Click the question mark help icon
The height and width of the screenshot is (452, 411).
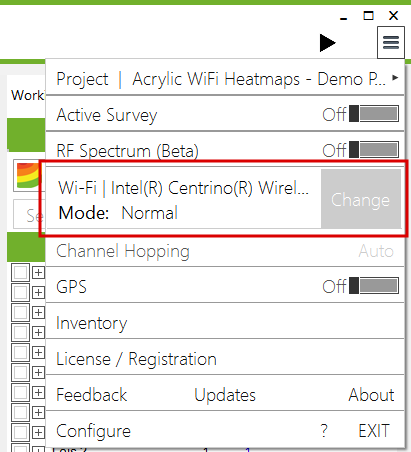[324, 431]
